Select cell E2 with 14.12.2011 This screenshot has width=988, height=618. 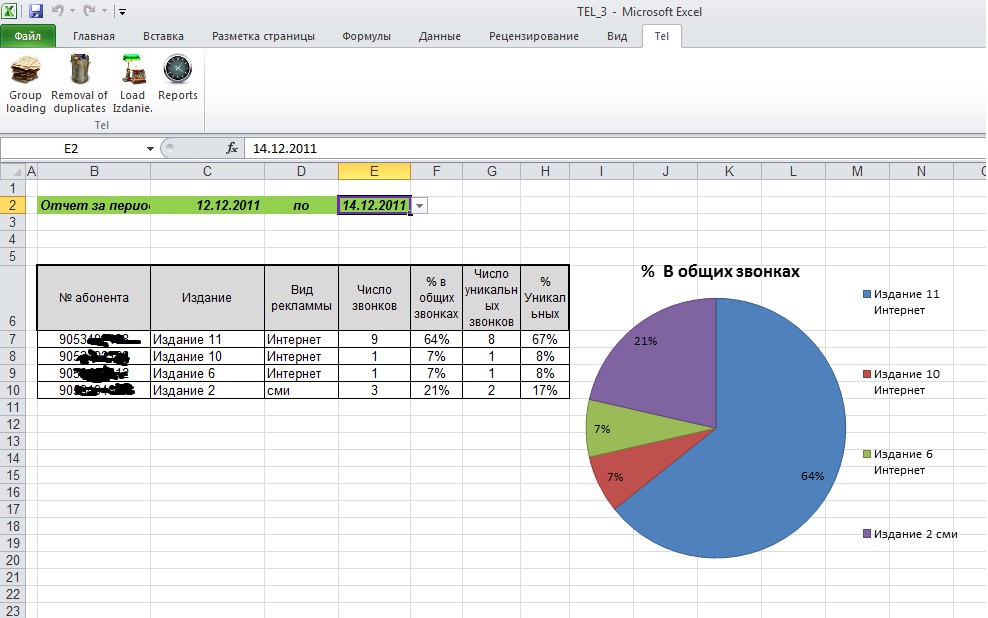[374, 205]
